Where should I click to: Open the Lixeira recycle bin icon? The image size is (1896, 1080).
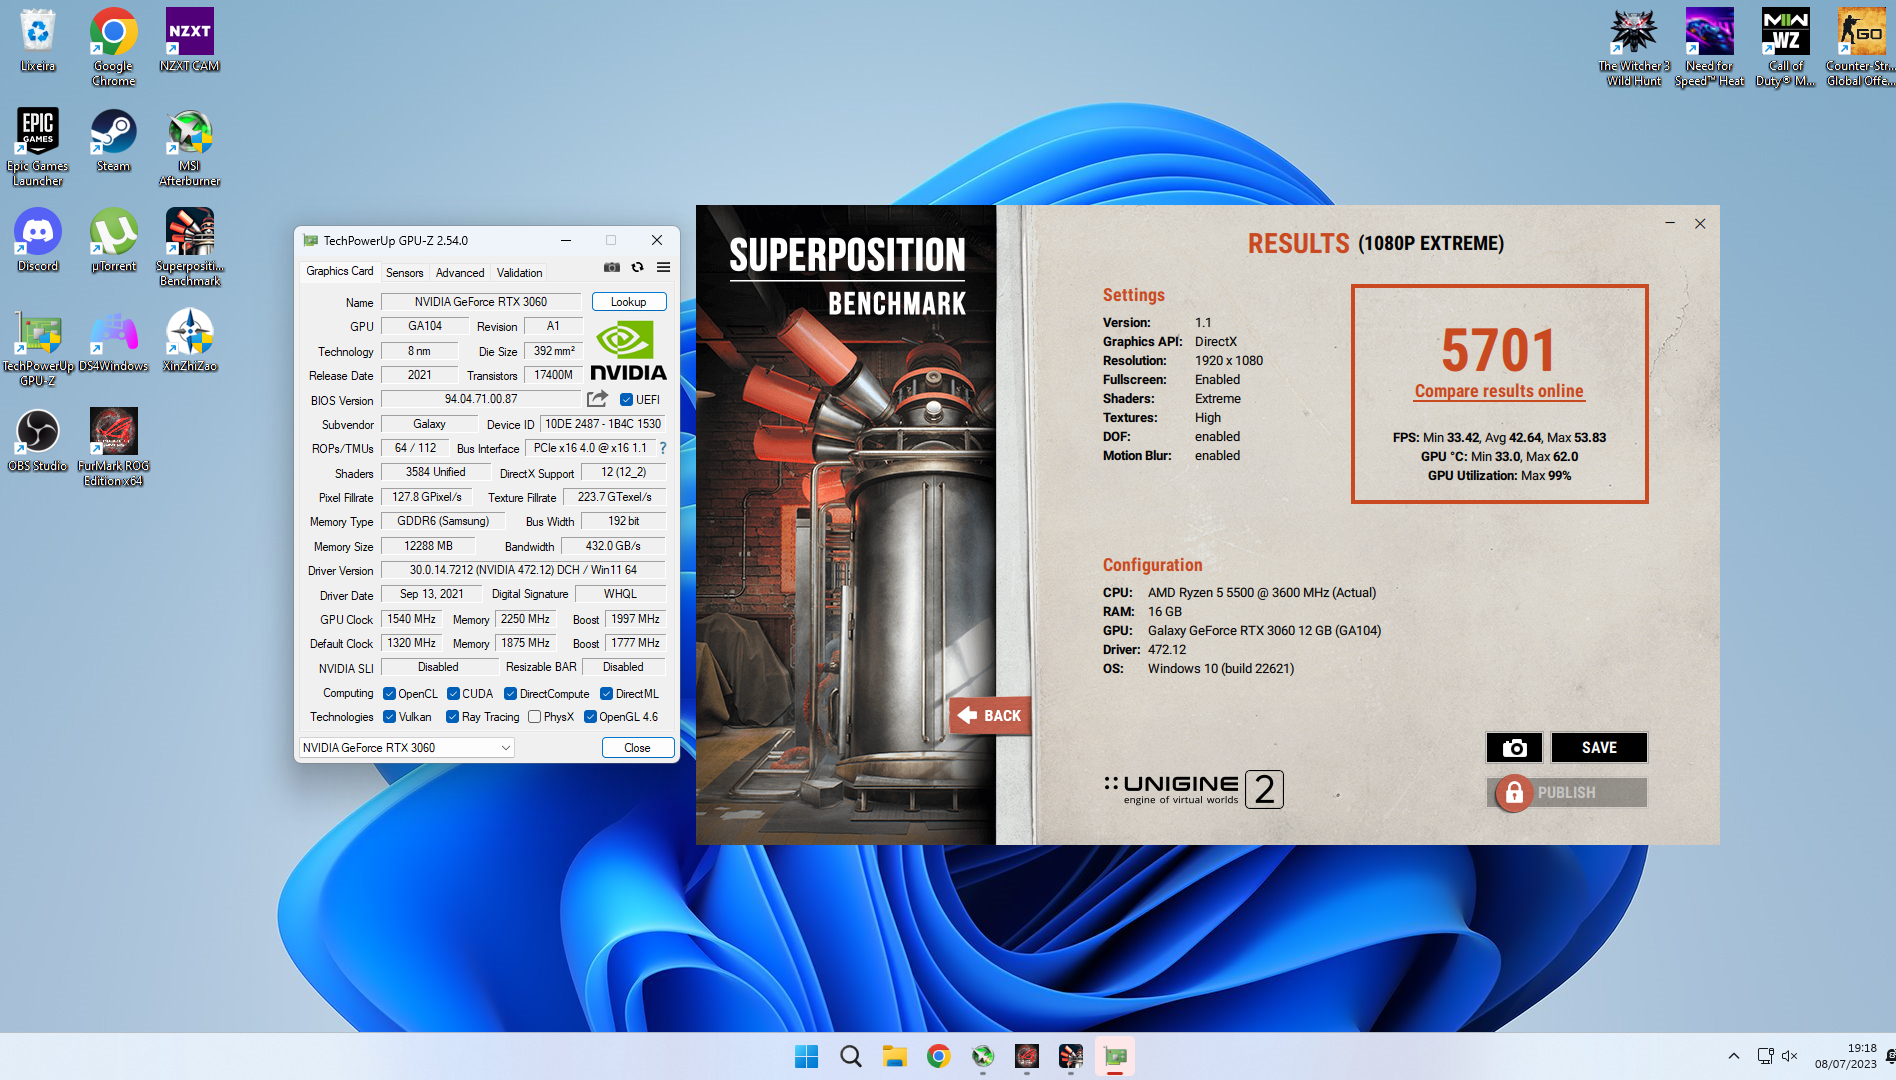tap(38, 40)
